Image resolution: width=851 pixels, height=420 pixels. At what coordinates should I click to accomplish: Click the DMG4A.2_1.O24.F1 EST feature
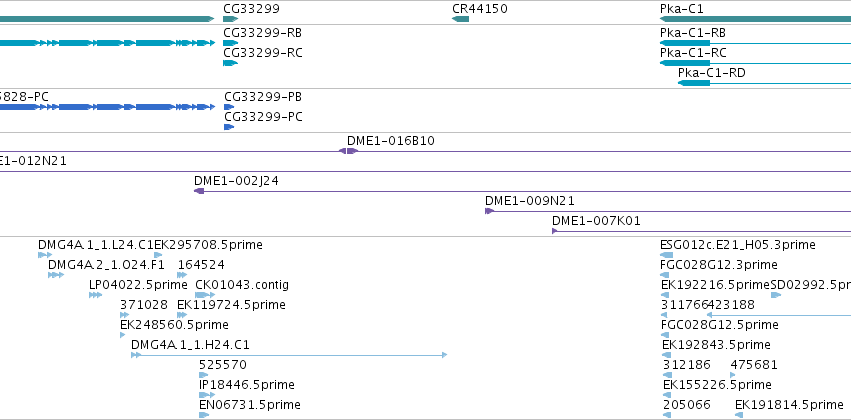tap(56, 275)
